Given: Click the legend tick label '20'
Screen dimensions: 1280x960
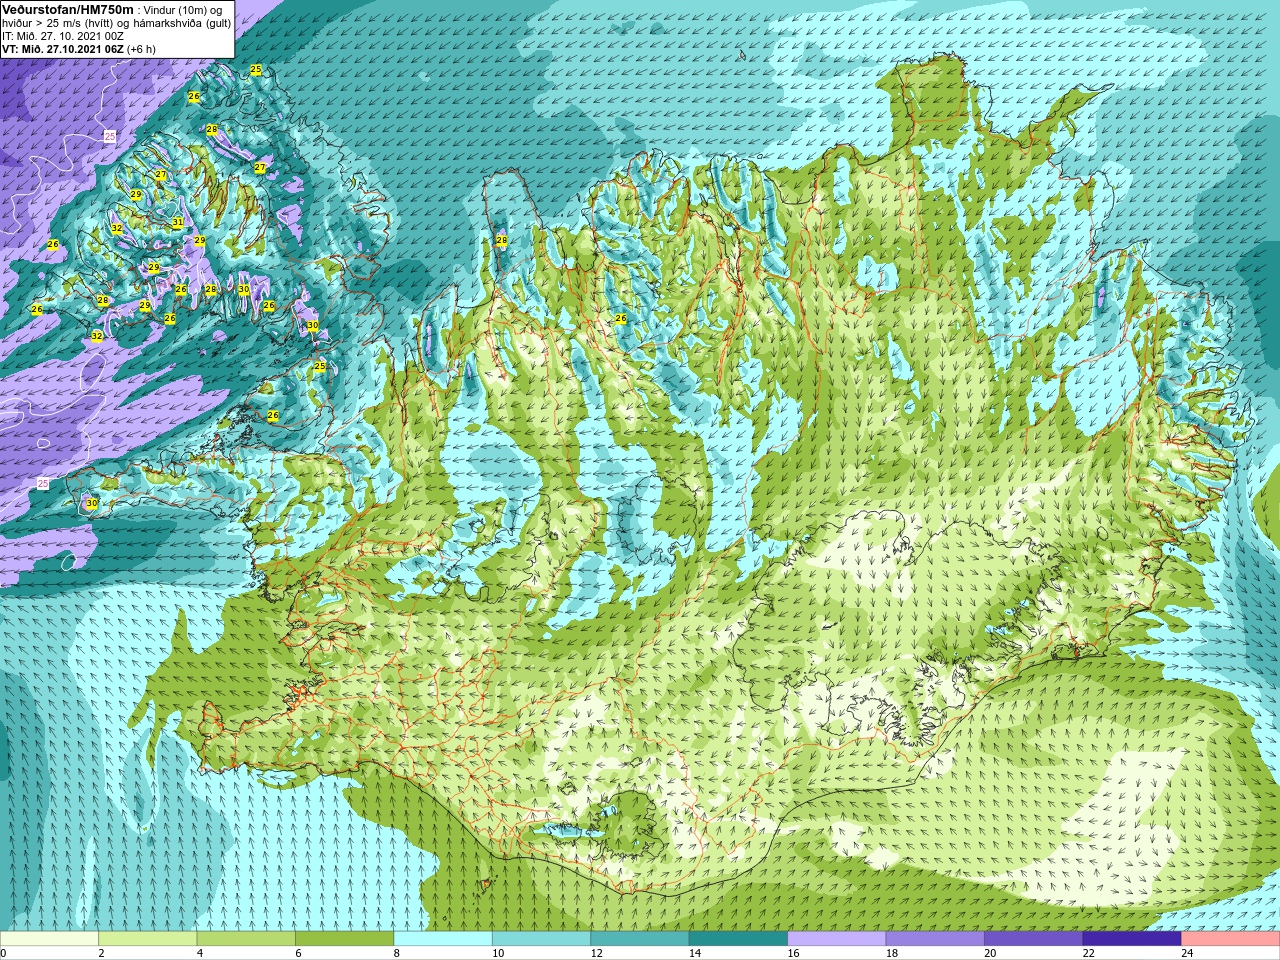Looking at the screenshot, I should point(990,953).
